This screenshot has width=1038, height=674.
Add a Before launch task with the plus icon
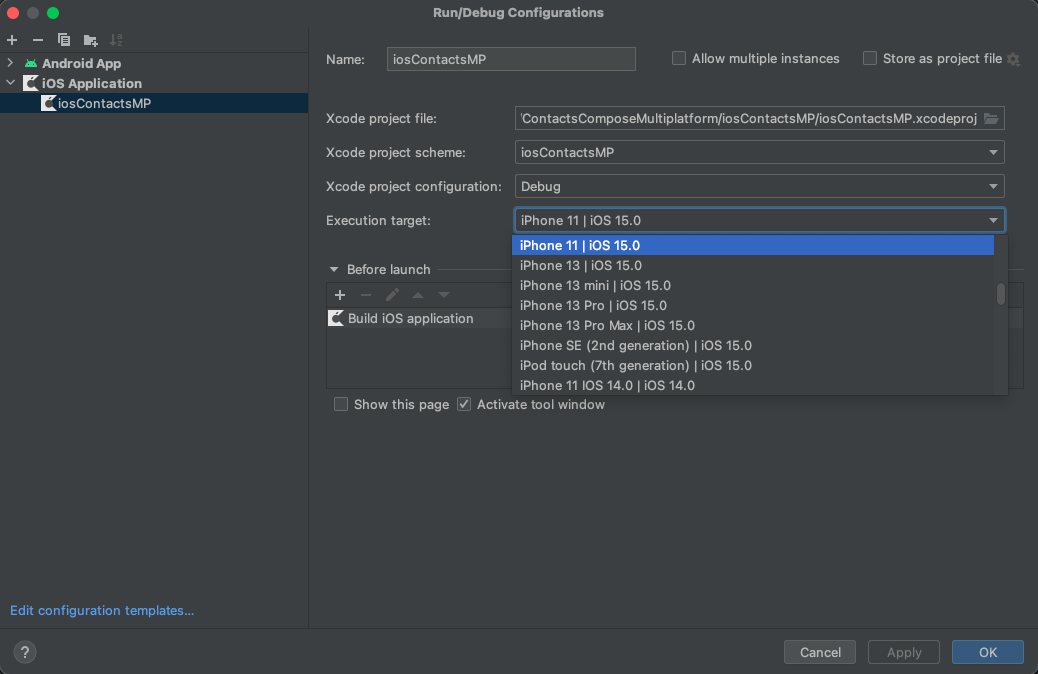pos(340,295)
